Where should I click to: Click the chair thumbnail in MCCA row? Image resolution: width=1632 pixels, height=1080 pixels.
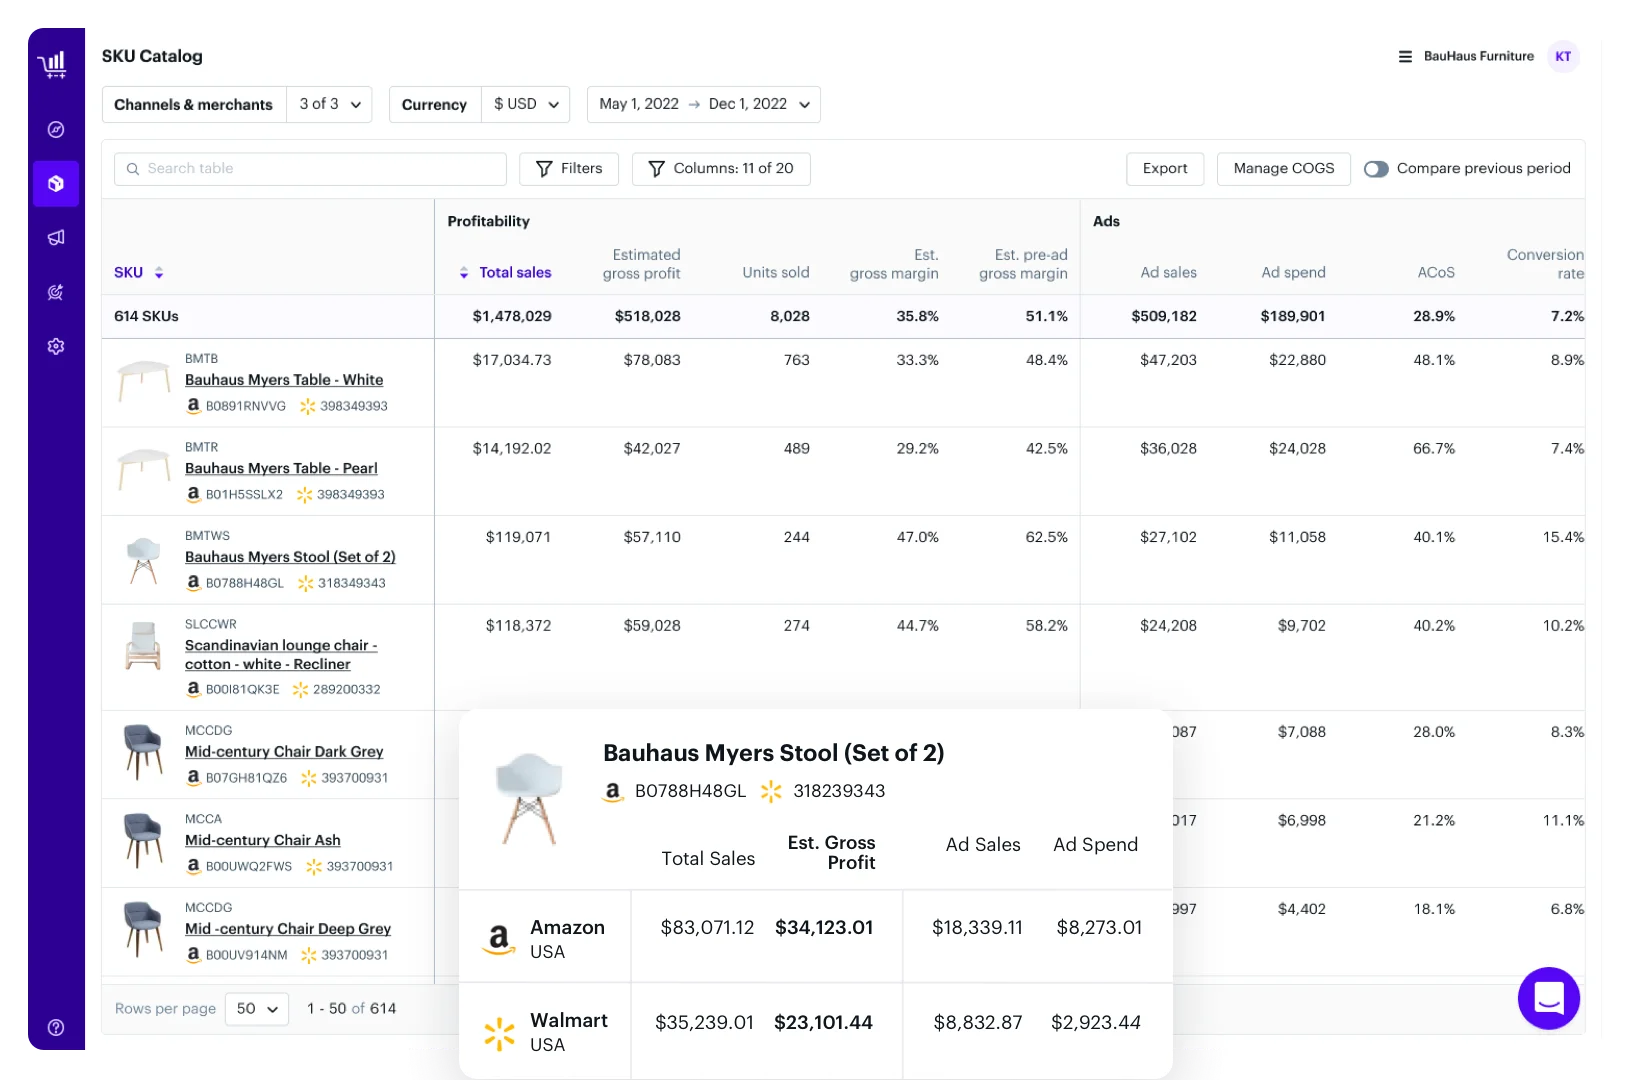[143, 841]
